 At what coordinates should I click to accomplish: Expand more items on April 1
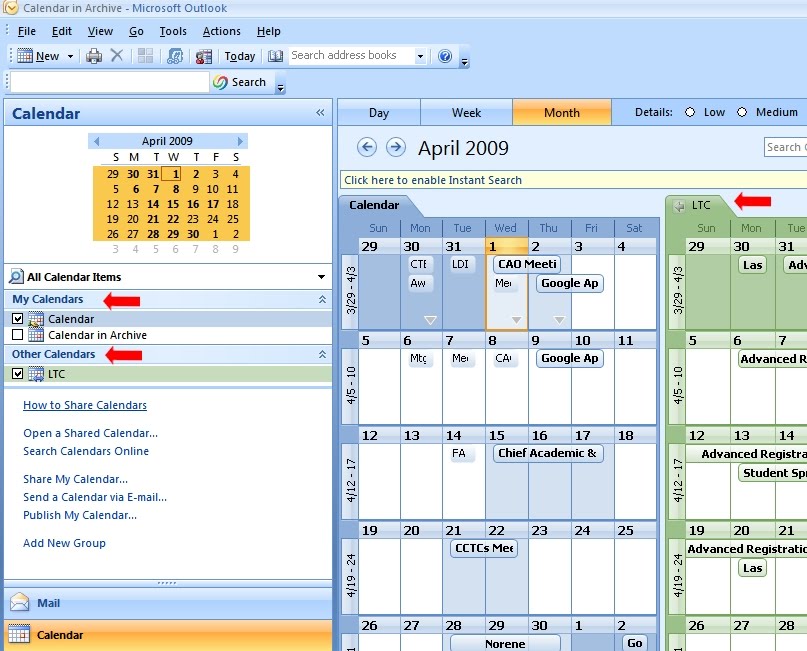[516, 320]
